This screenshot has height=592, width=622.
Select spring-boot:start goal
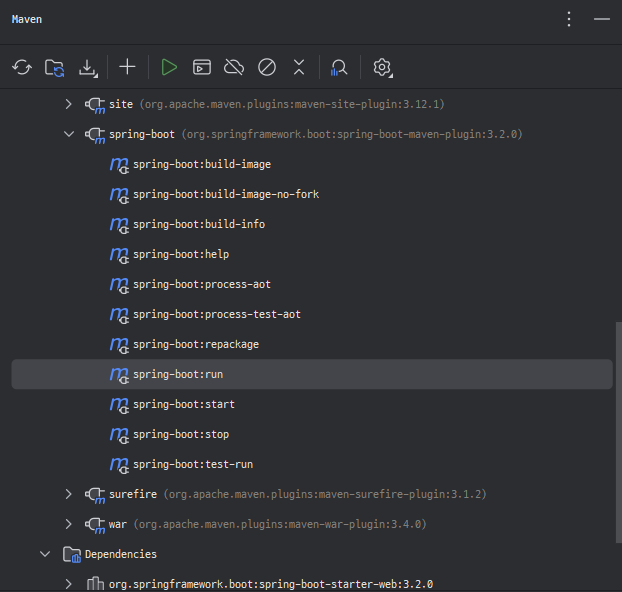tap(184, 404)
